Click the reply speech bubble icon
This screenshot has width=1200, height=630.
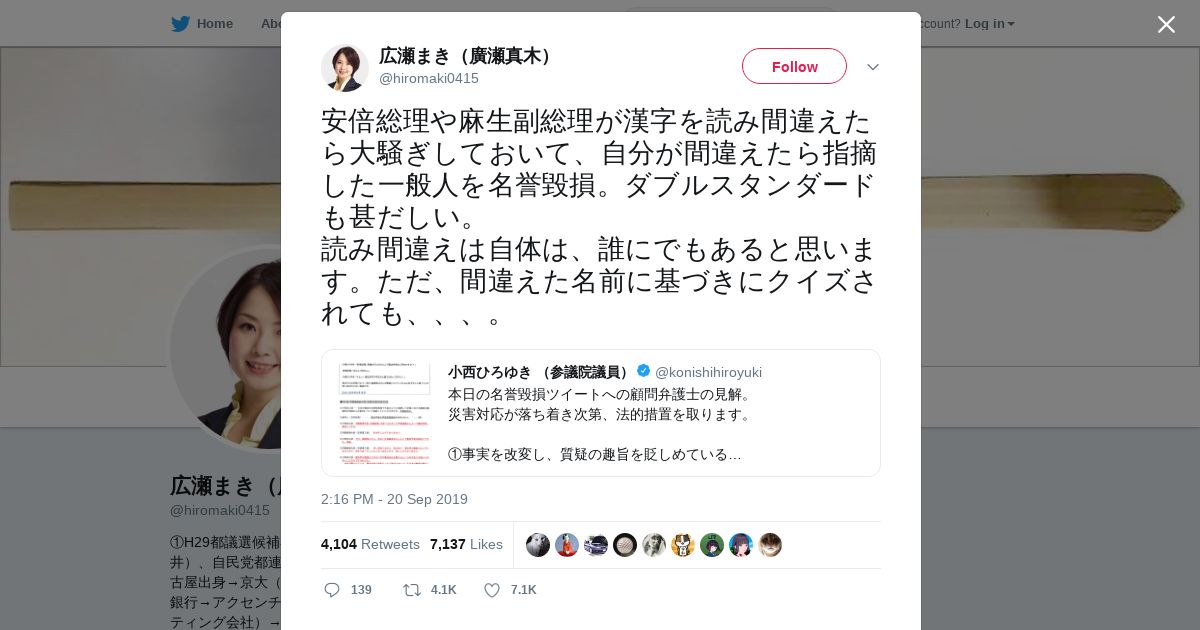[332, 590]
